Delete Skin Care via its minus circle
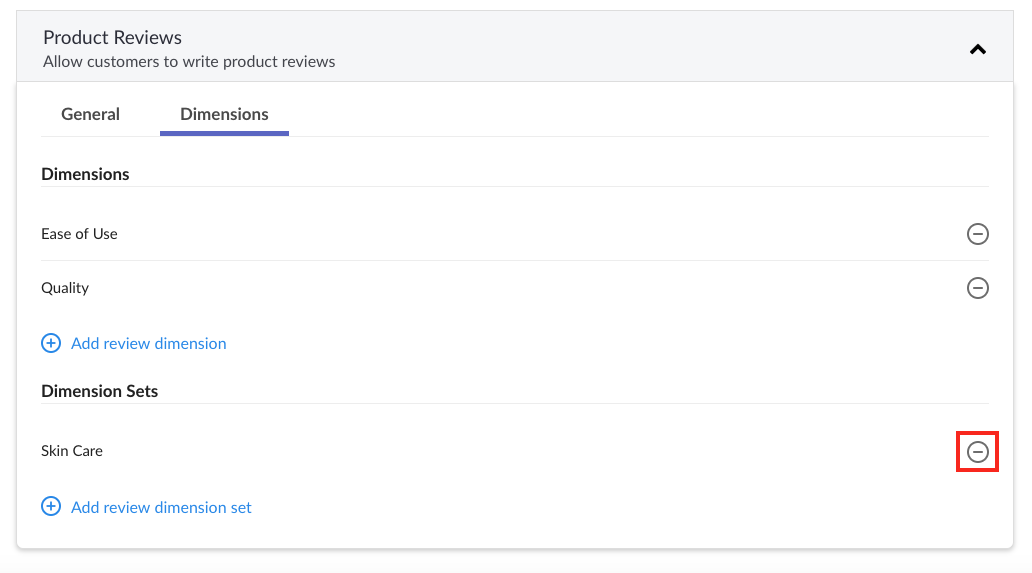This screenshot has height=573, width=1032. point(977,451)
